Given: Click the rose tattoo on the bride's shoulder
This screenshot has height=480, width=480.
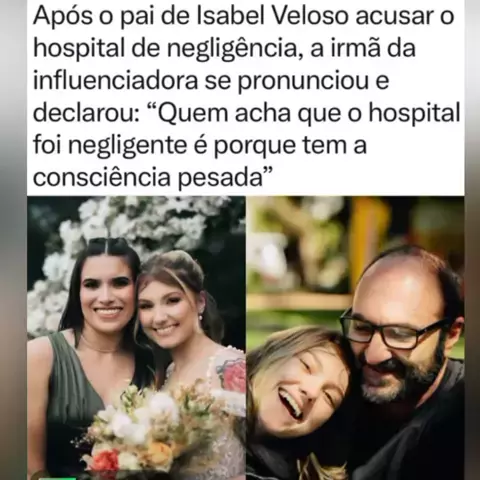Looking at the screenshot, I should click(x=231, y=371).
